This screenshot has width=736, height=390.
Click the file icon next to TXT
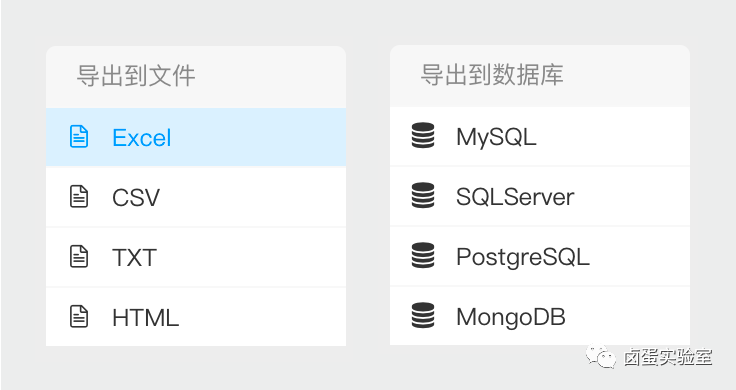pos(79,256)
